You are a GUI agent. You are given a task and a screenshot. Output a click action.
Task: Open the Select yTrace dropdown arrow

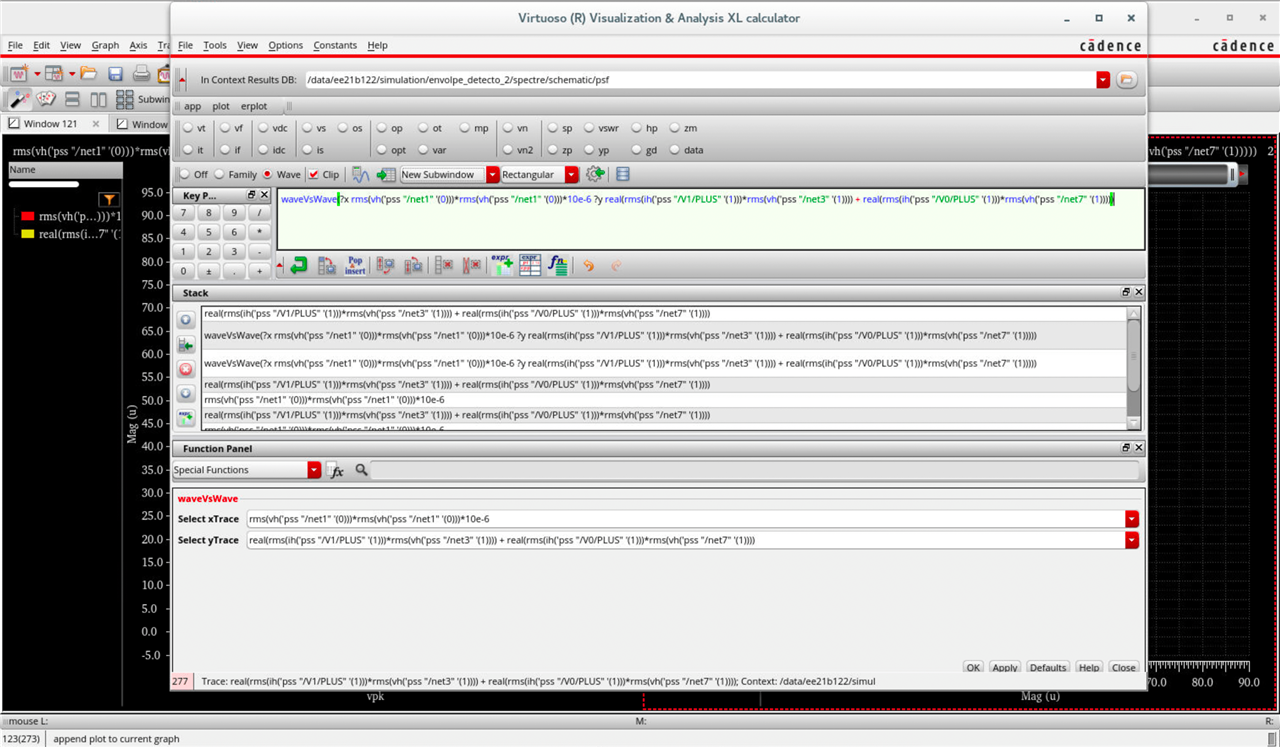1132,540
